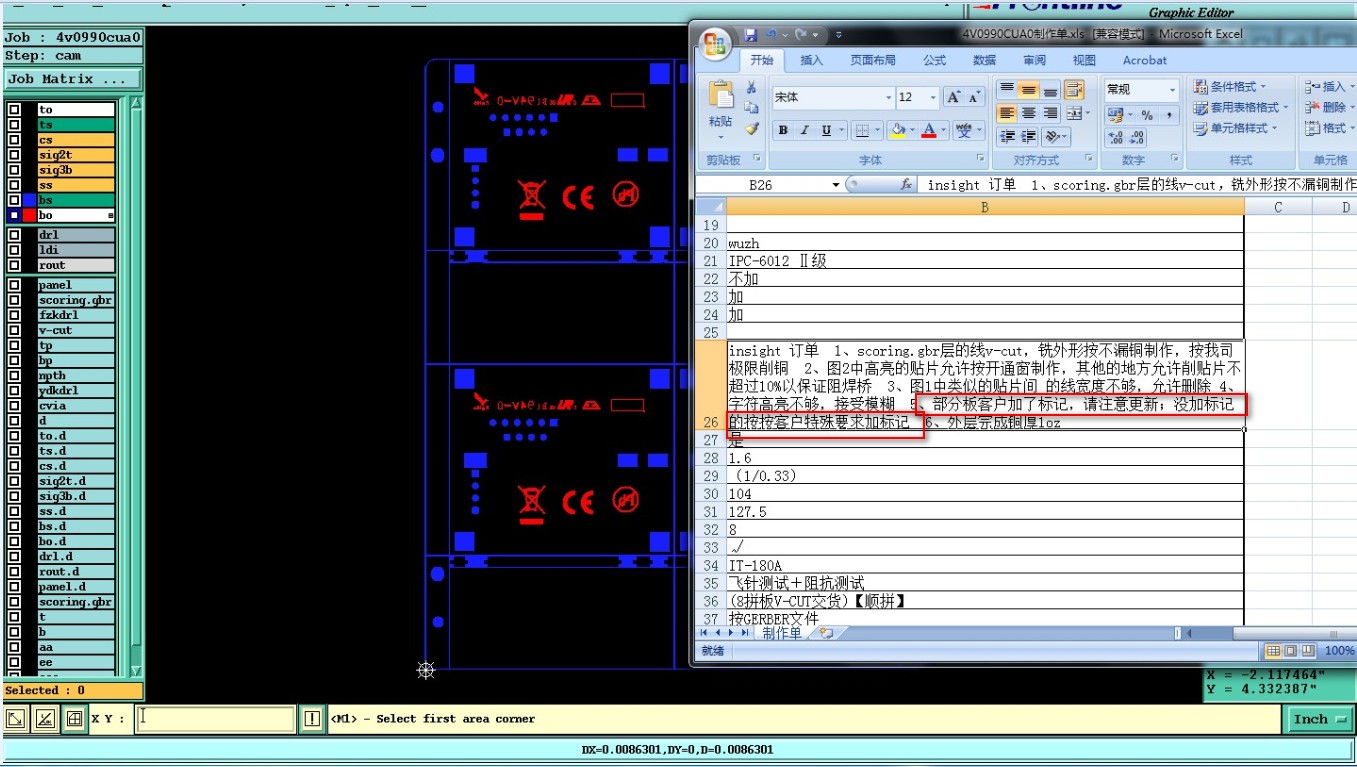
Task: Toggle the 'drl' layer checkbox
Action: [14, 235]
